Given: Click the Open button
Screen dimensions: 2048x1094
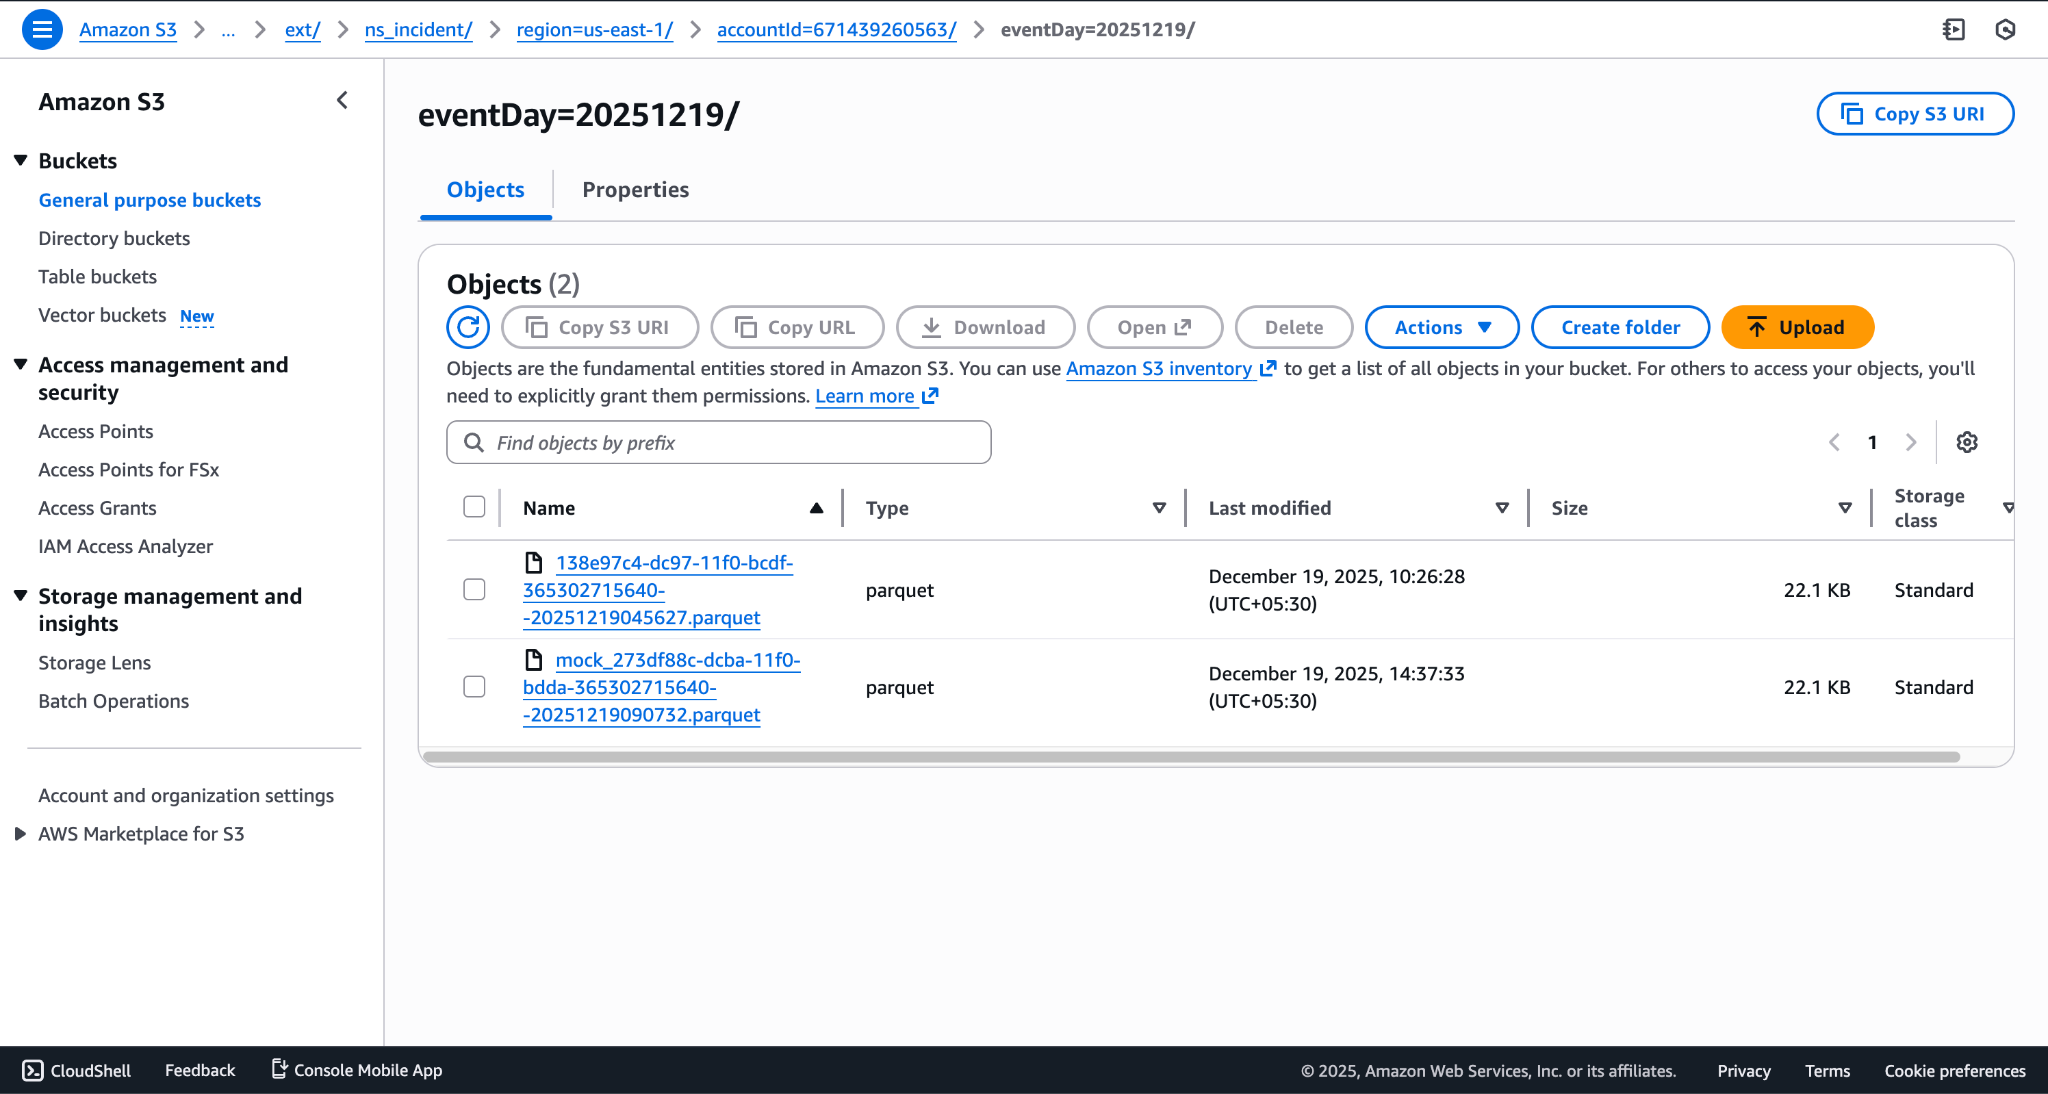Looking at the screenshot, I should coord(1155,327).
